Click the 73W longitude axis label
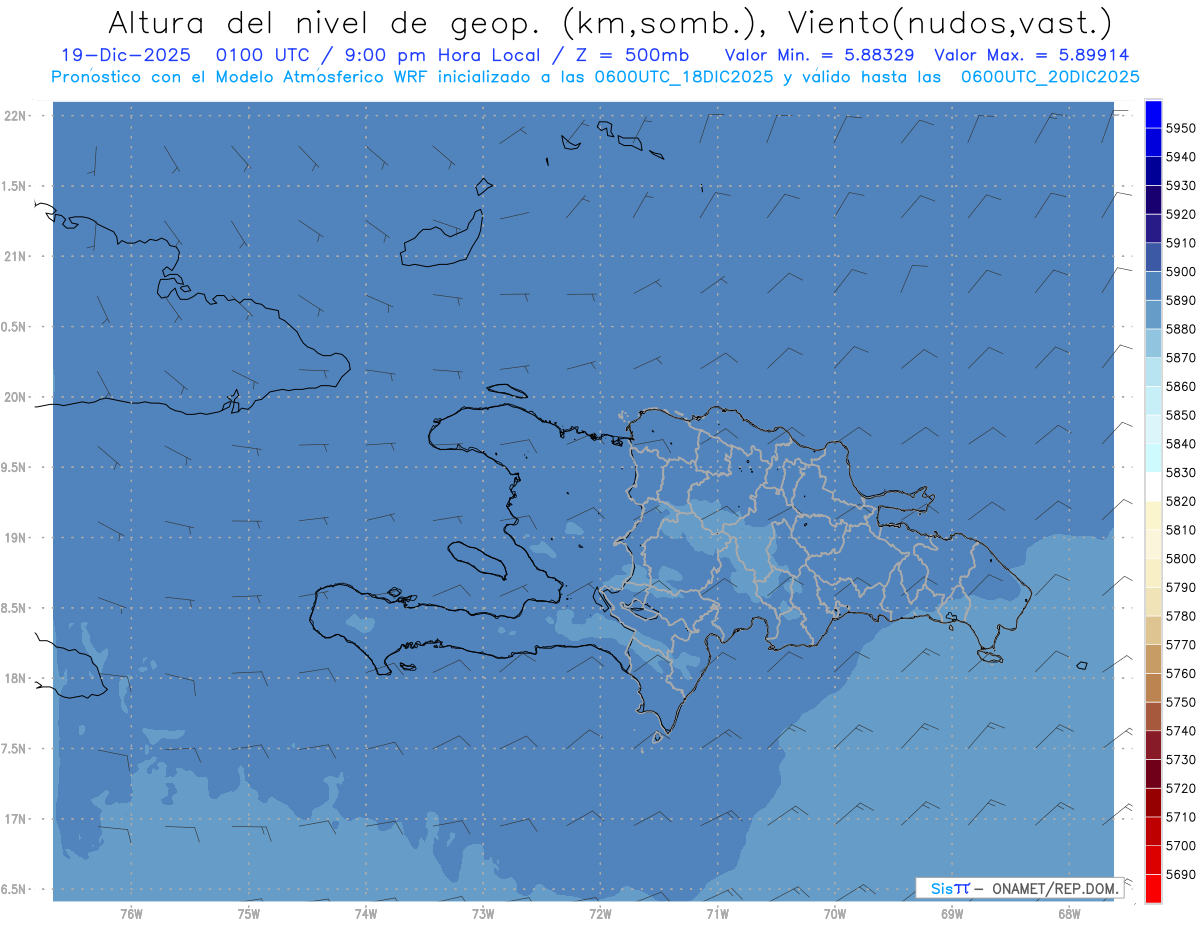Image resolution: width=1200 pixels, height=927 pixels. coord(482,913)
